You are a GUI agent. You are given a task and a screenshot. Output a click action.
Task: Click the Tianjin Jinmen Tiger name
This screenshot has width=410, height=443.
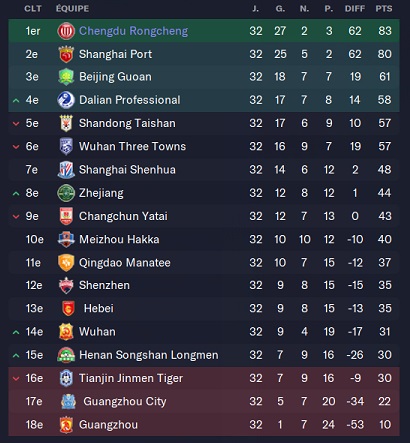pyautogui.click(x=131, y=378)
